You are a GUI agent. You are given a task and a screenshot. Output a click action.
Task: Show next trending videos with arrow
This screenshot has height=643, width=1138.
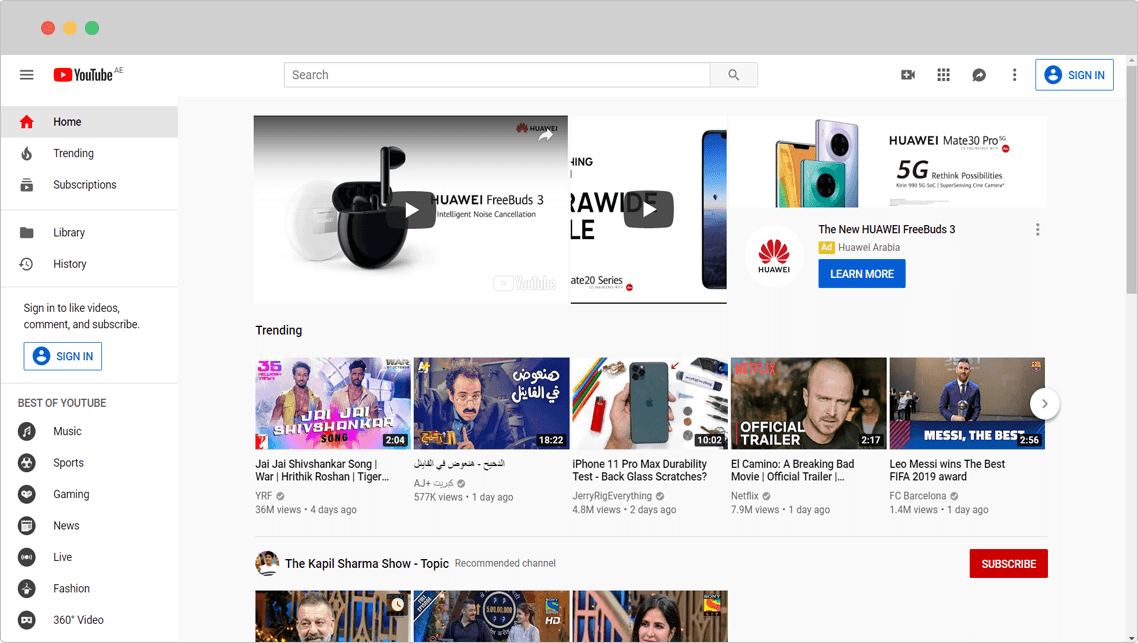[x=1044, y=404]
